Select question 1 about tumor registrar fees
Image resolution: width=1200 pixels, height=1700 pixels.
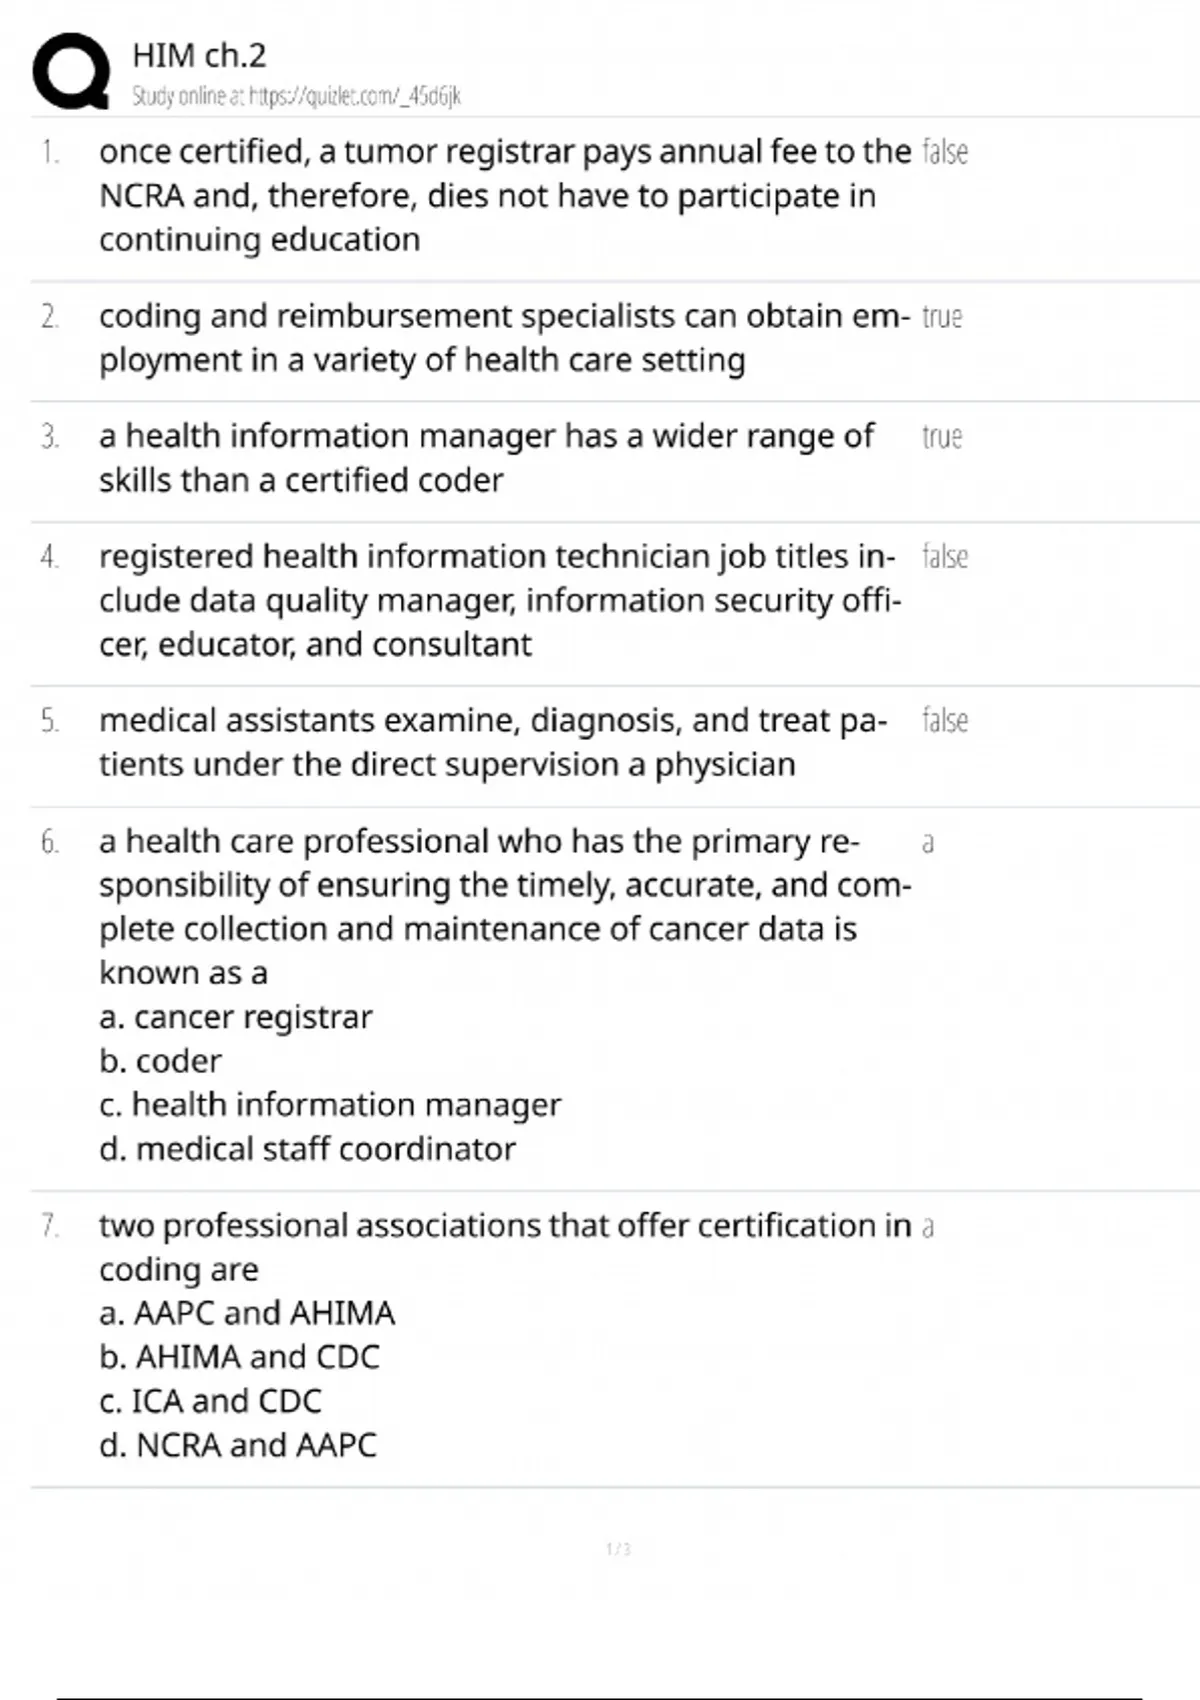coord(504,195)
